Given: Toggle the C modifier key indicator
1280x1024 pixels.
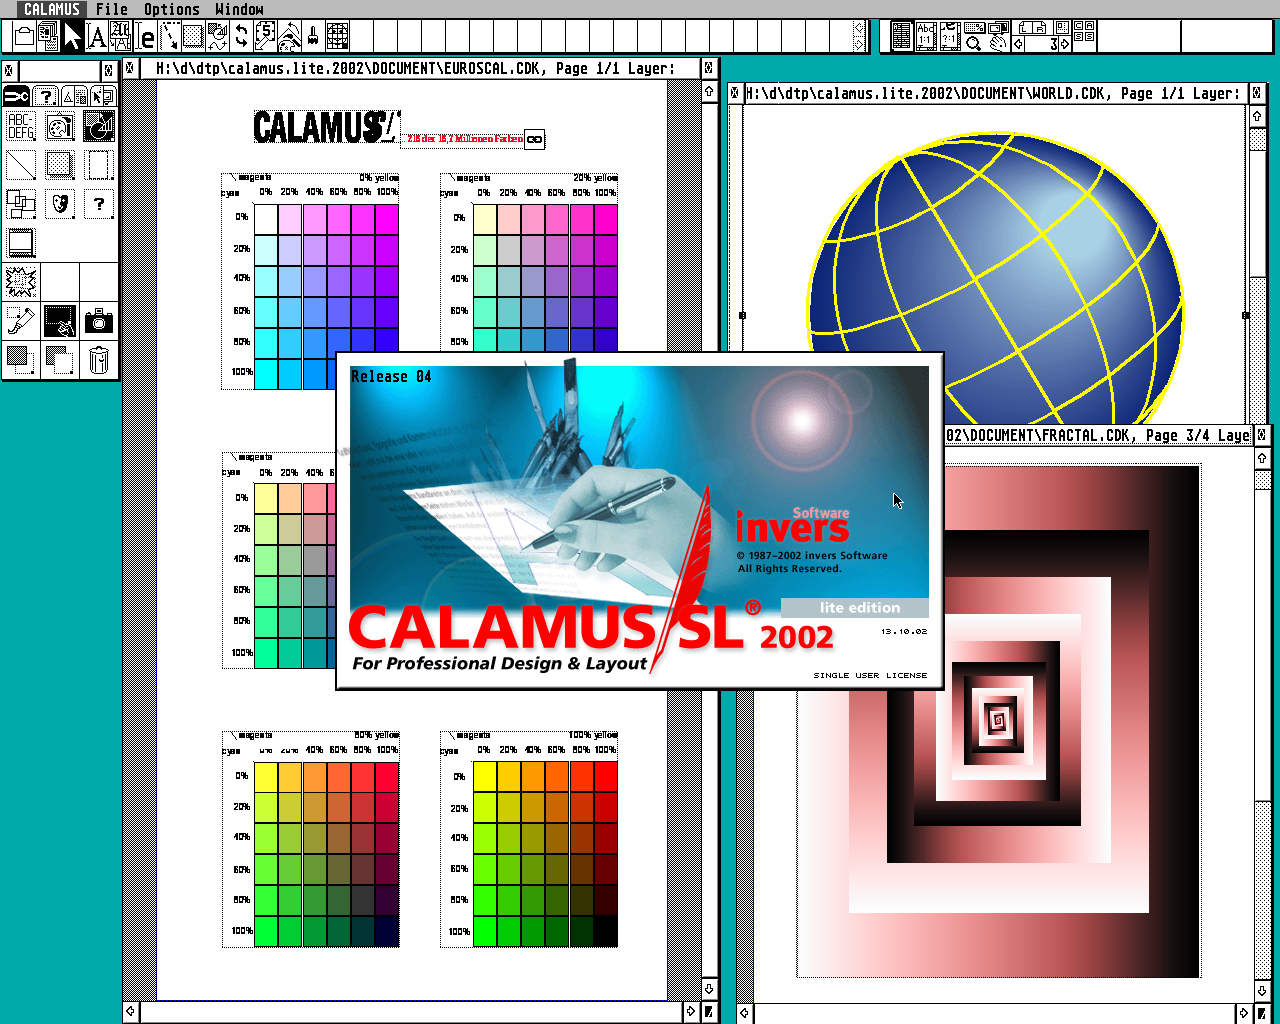Looking at the screenshot, I should [x=1077, y=26].
